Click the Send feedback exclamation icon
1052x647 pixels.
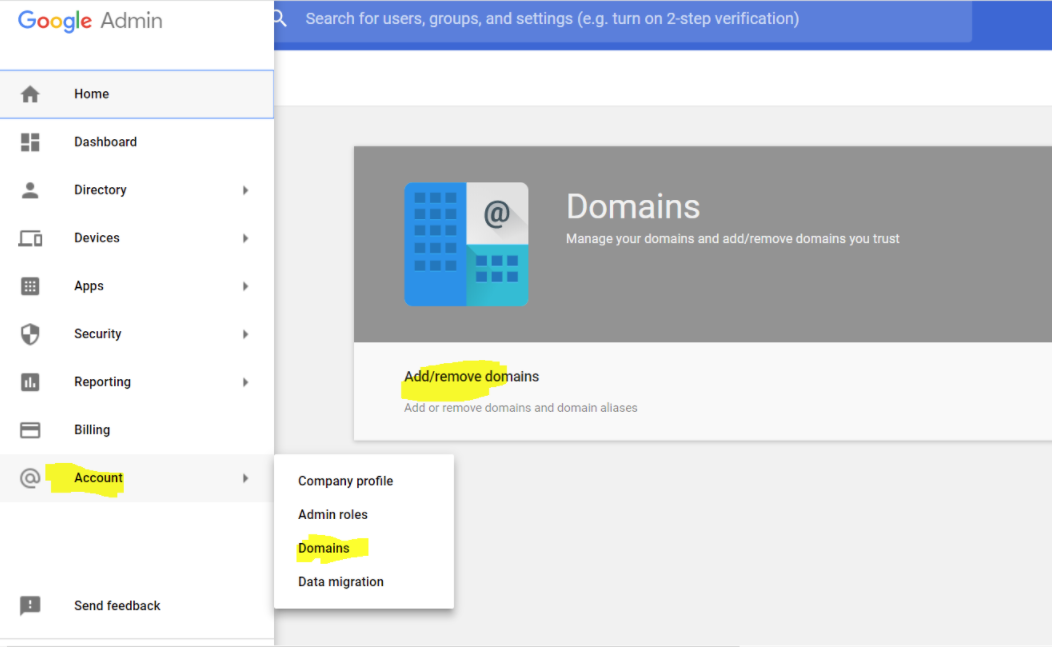click(x=30, y=605)
